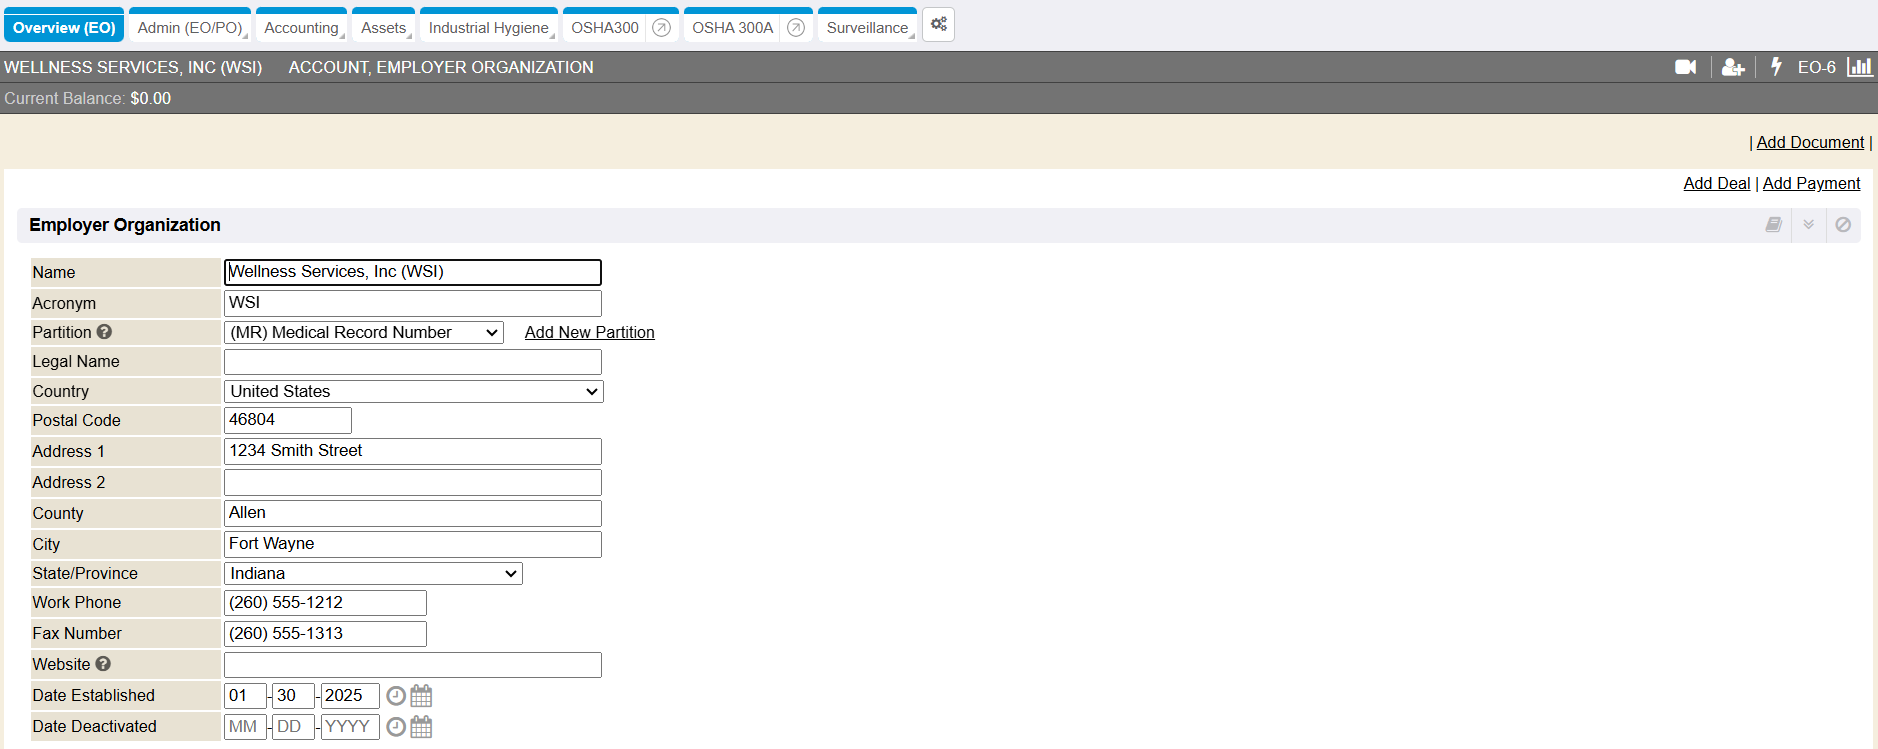Click the clock icon next to Date Deactivated
Image resolution: width=1878 pixels, height=749 pixels.
pyautogui.click(x=396, y=727)
